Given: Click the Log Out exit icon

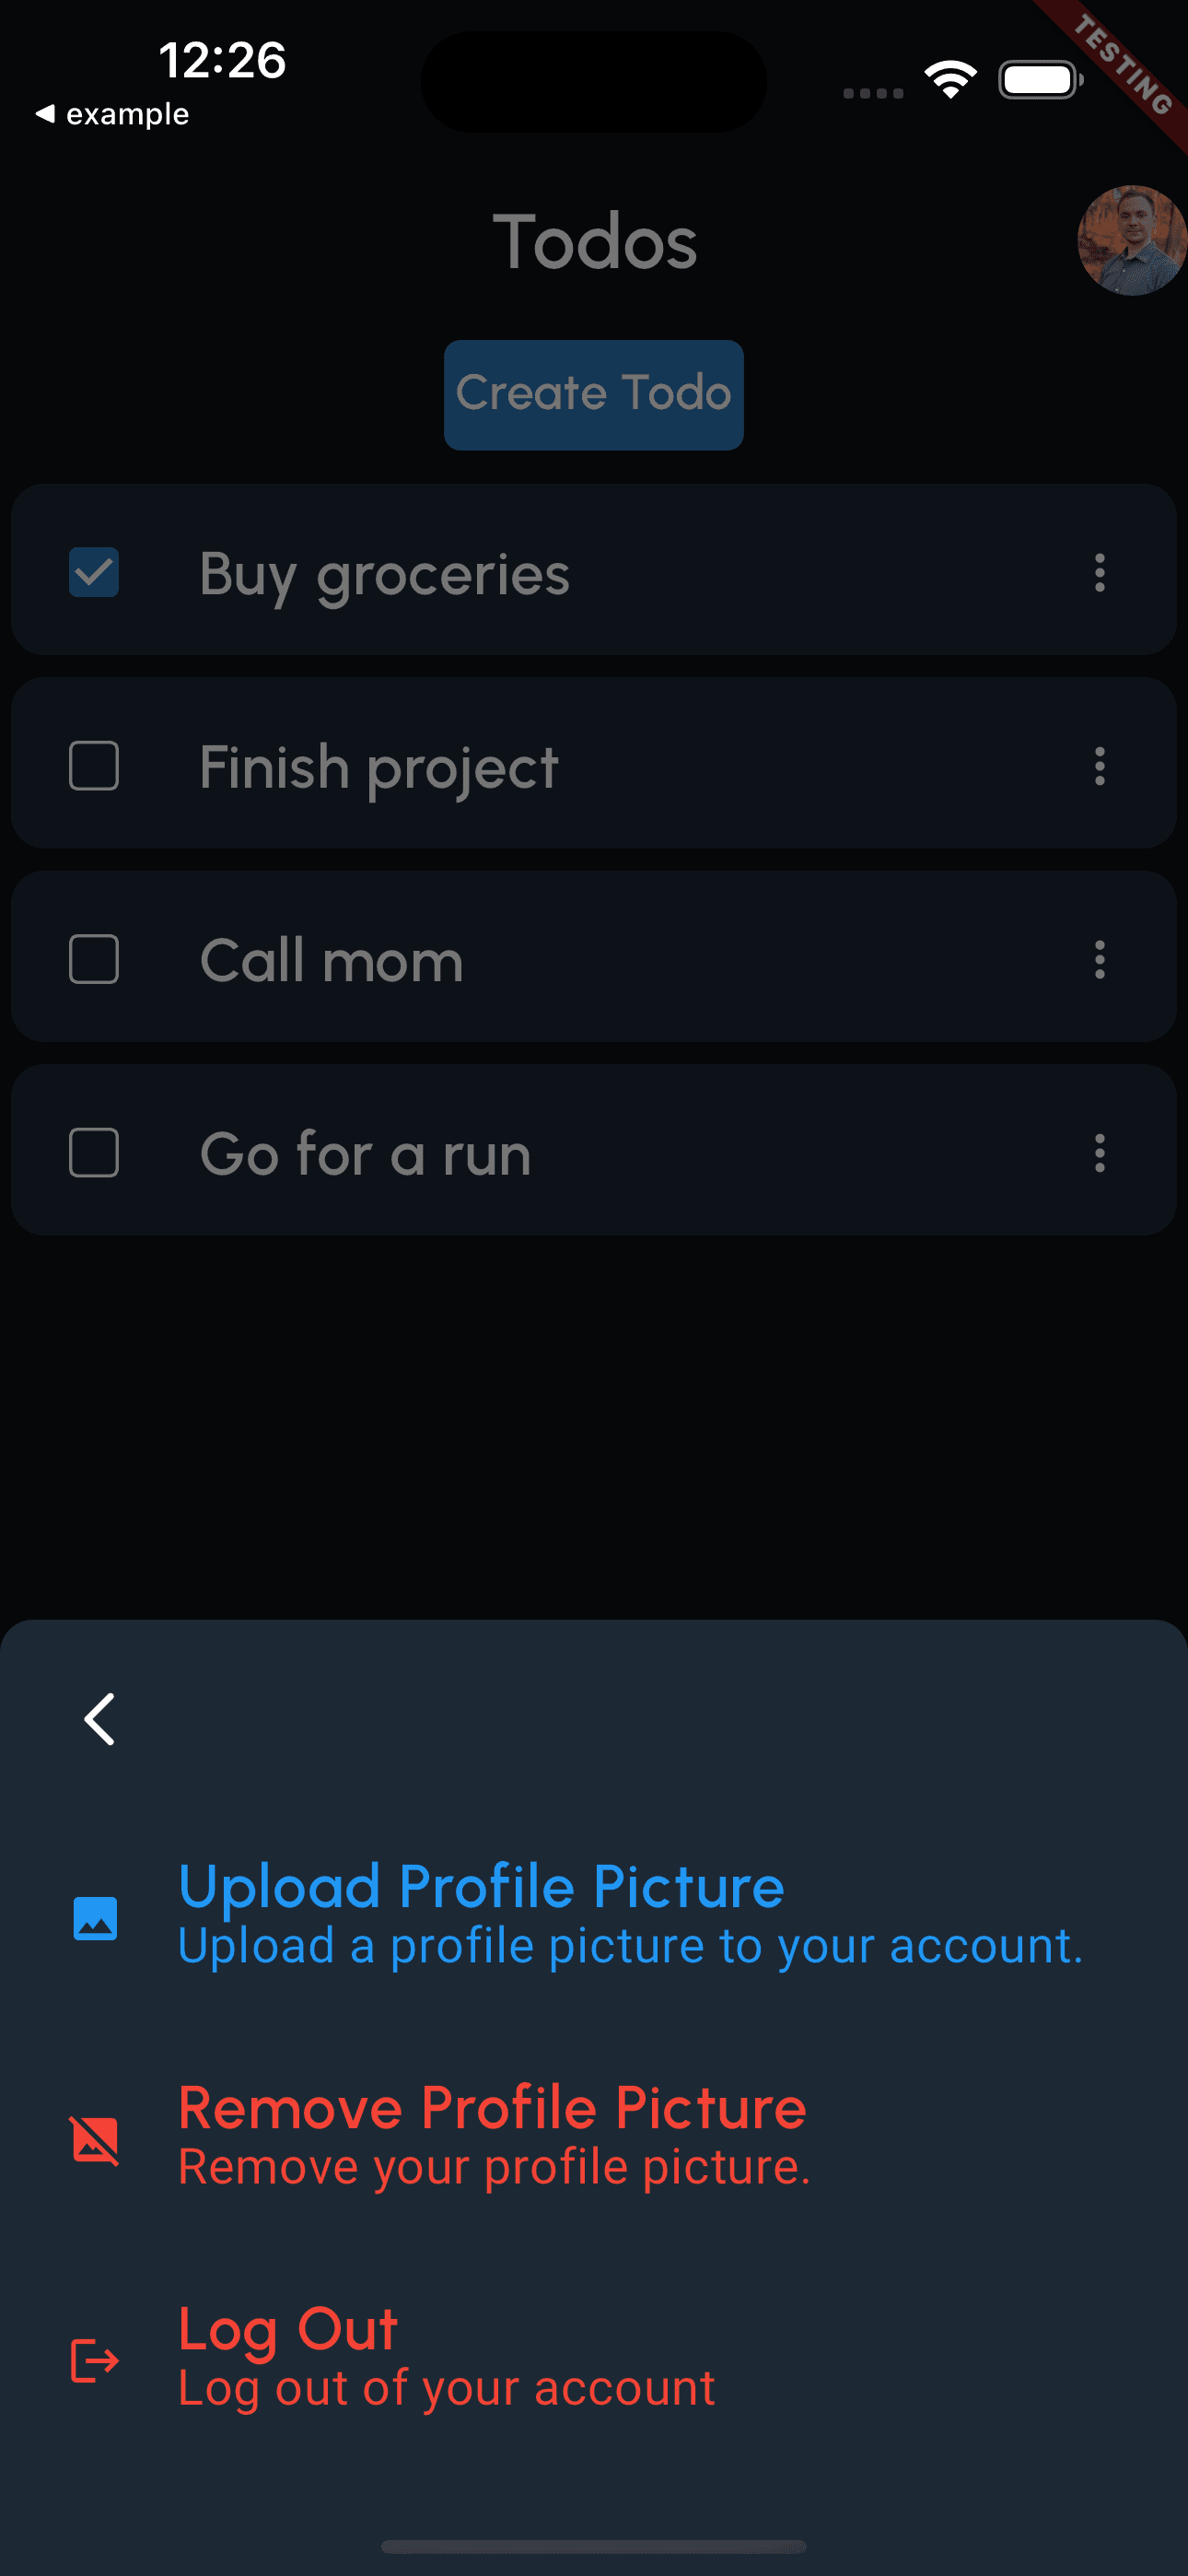Looking at the screenshot, I should tap(95, 2361).
